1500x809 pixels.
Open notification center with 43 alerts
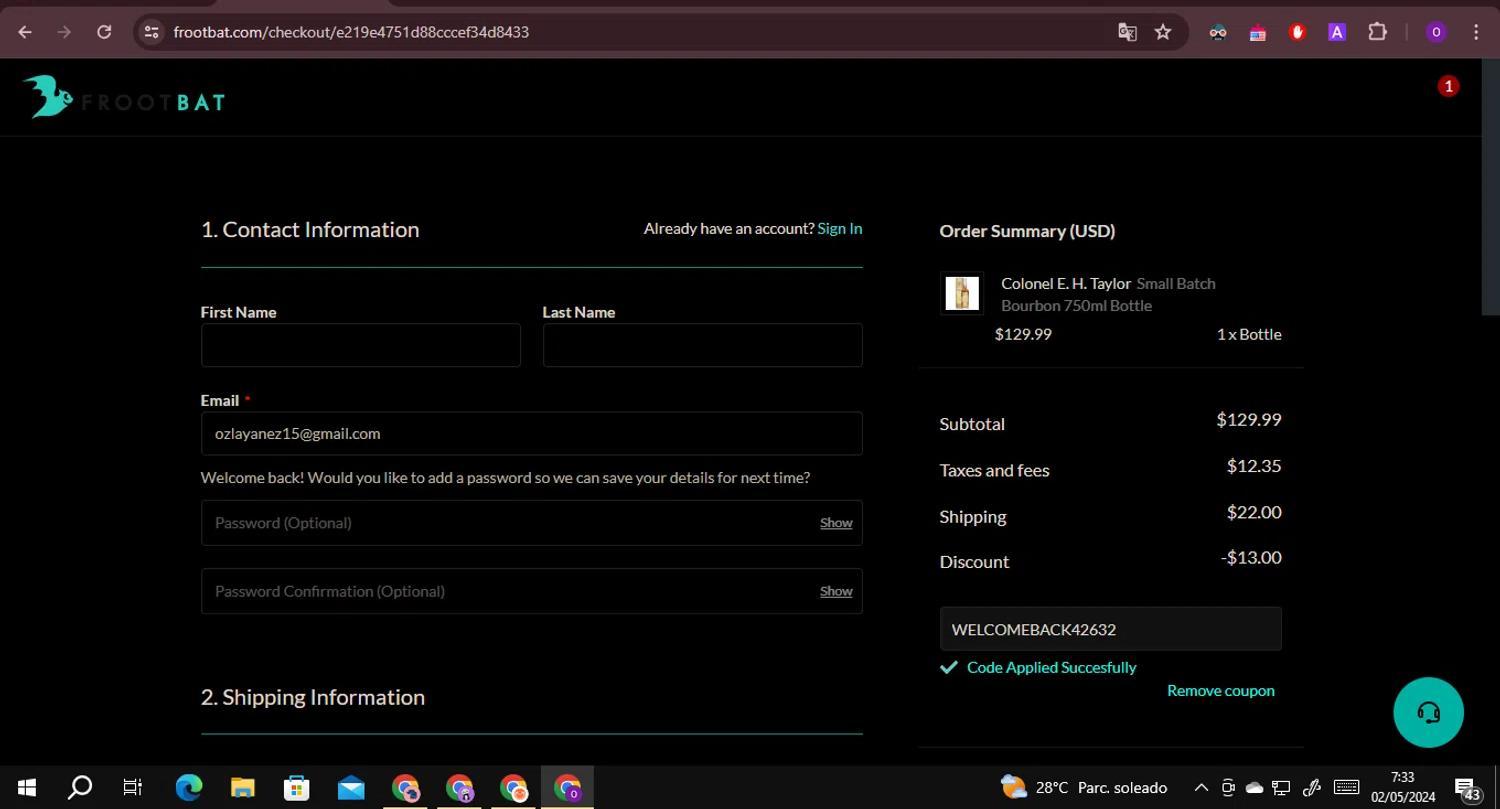point(1467,789)
